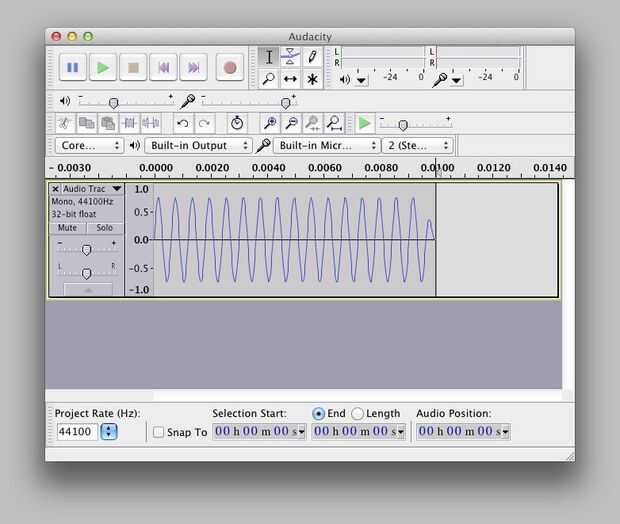Click the output volume slider thumb
Screen dimensions: 620x524
pyautogui.click(x=113, y=103)
